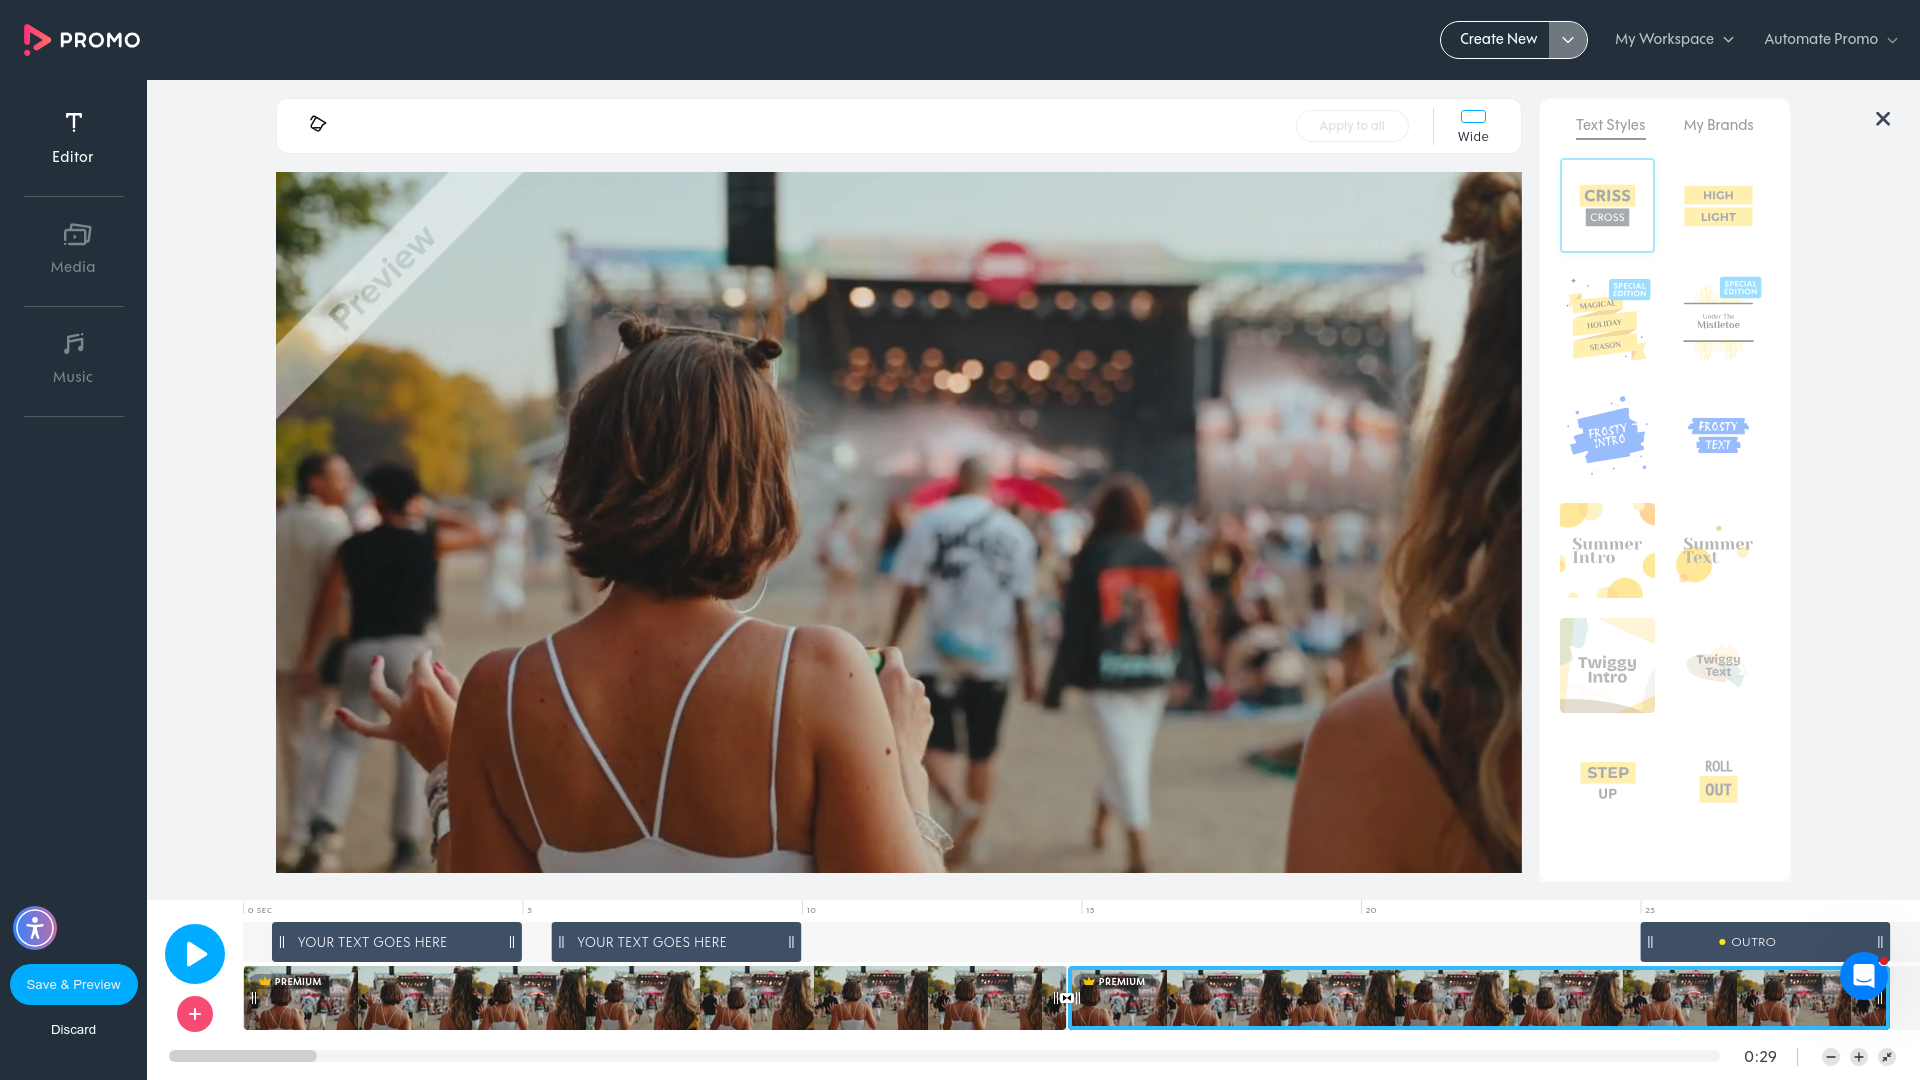Image resolution: width=1920 pixels, height=1080 pixels.
Task: Click the 10 second ruler mark
Action: coord(811,910)
